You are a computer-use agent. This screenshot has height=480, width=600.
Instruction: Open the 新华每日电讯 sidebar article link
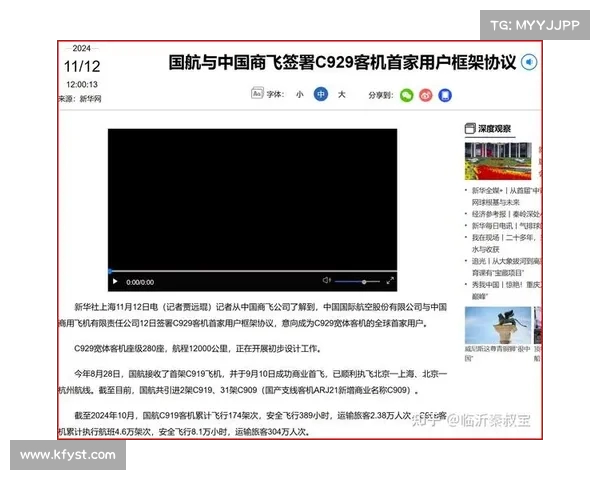click(506, 226)
